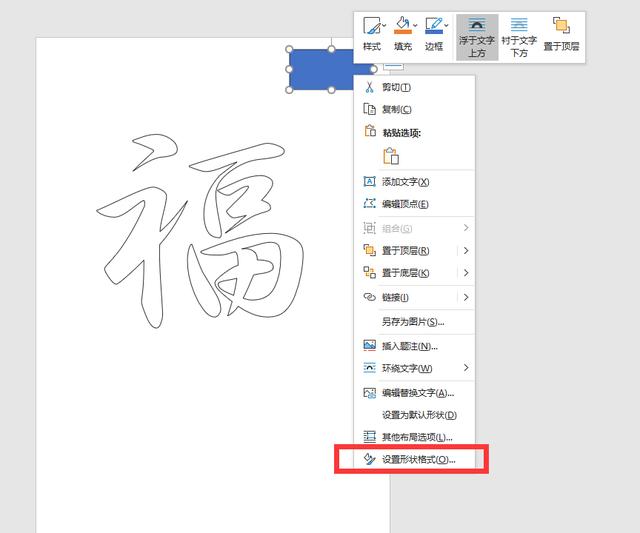Viewport: 640px width, 533px height.
Task: Expand the 边框 dropdown arrow
Action: (447, 25)
